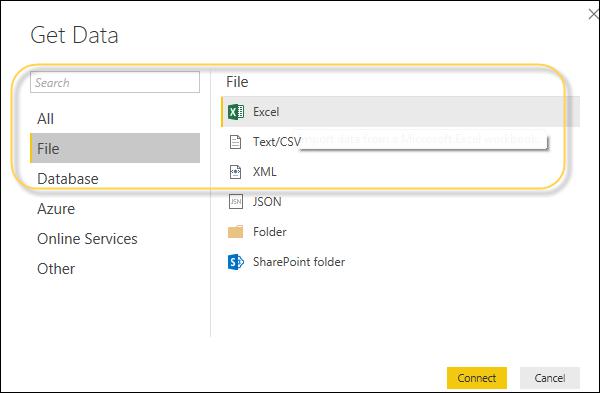Close the Get Data dialog
The width and height of the screenshot is (600, 393).
click(x=594, y=15)
